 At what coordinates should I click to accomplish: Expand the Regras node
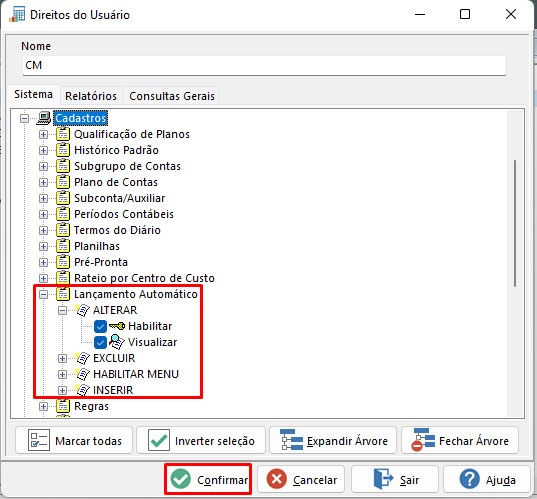pyautogui.click(x=43, y=406)
